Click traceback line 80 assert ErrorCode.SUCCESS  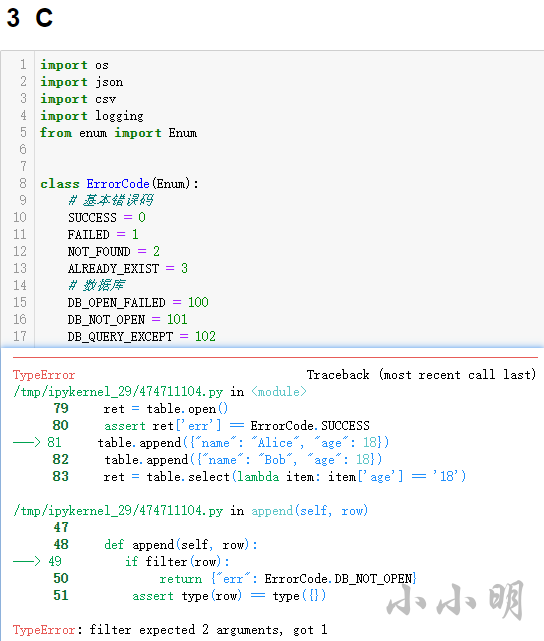[x=211, y=426]
